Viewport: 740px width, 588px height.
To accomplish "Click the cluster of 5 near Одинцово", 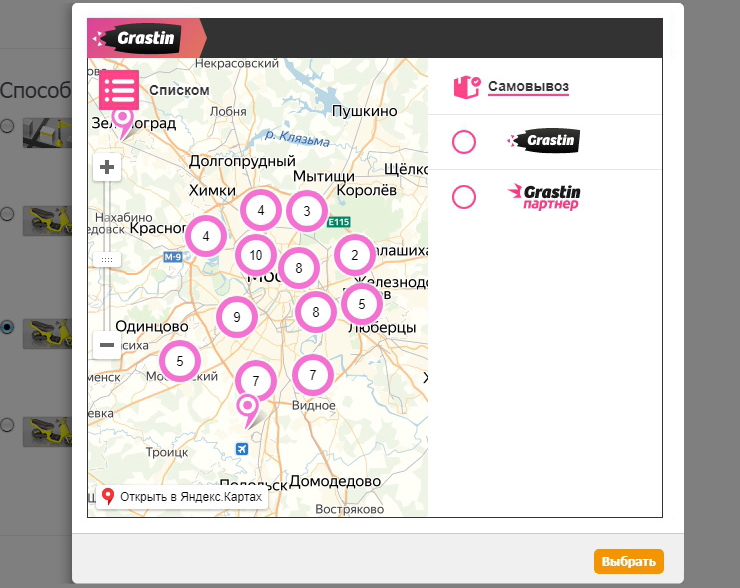I will pos(180,361).
